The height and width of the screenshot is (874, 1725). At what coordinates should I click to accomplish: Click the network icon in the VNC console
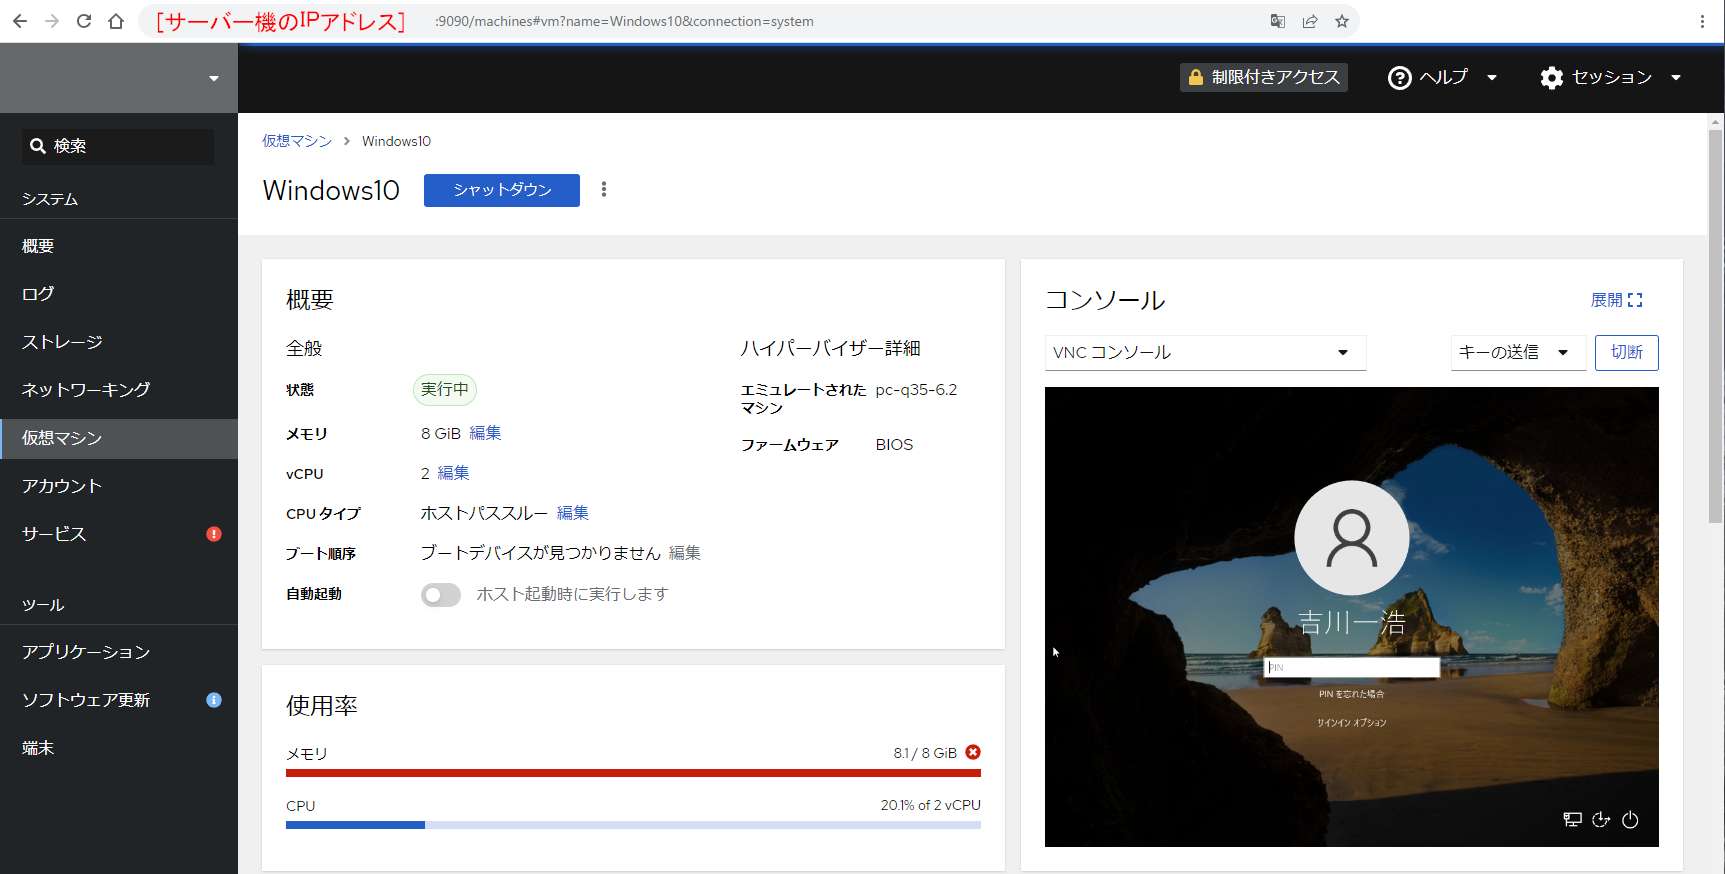(1572, 820)
